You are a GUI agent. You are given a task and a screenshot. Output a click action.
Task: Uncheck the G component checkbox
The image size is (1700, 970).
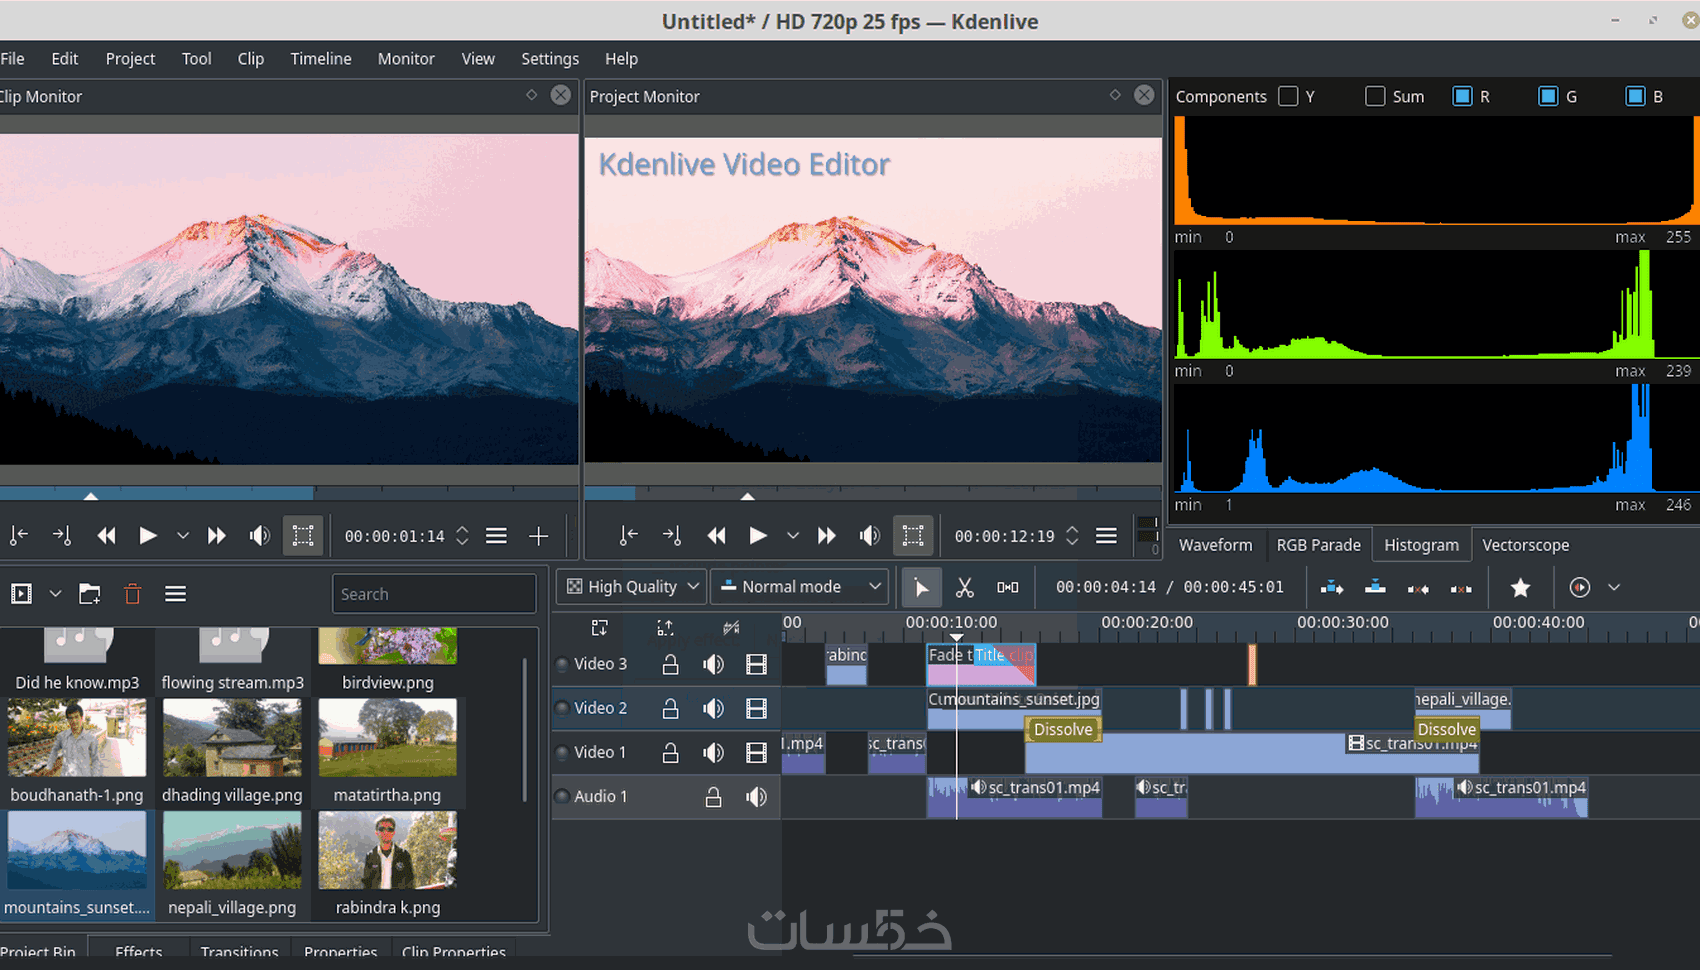[1548, 96]
